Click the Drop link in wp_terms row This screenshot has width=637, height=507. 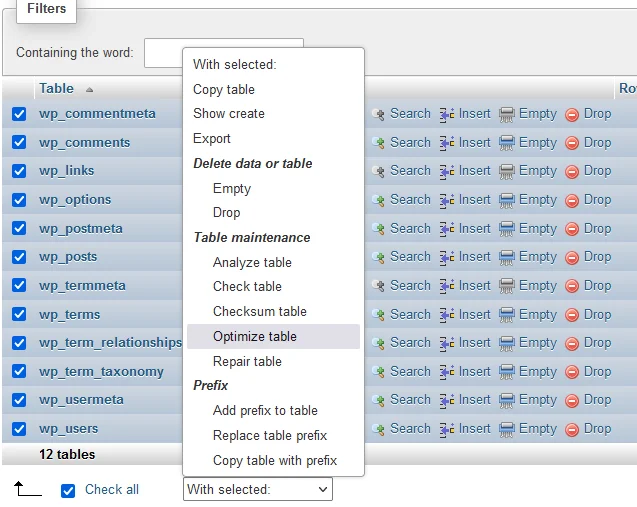click(598, 315)
